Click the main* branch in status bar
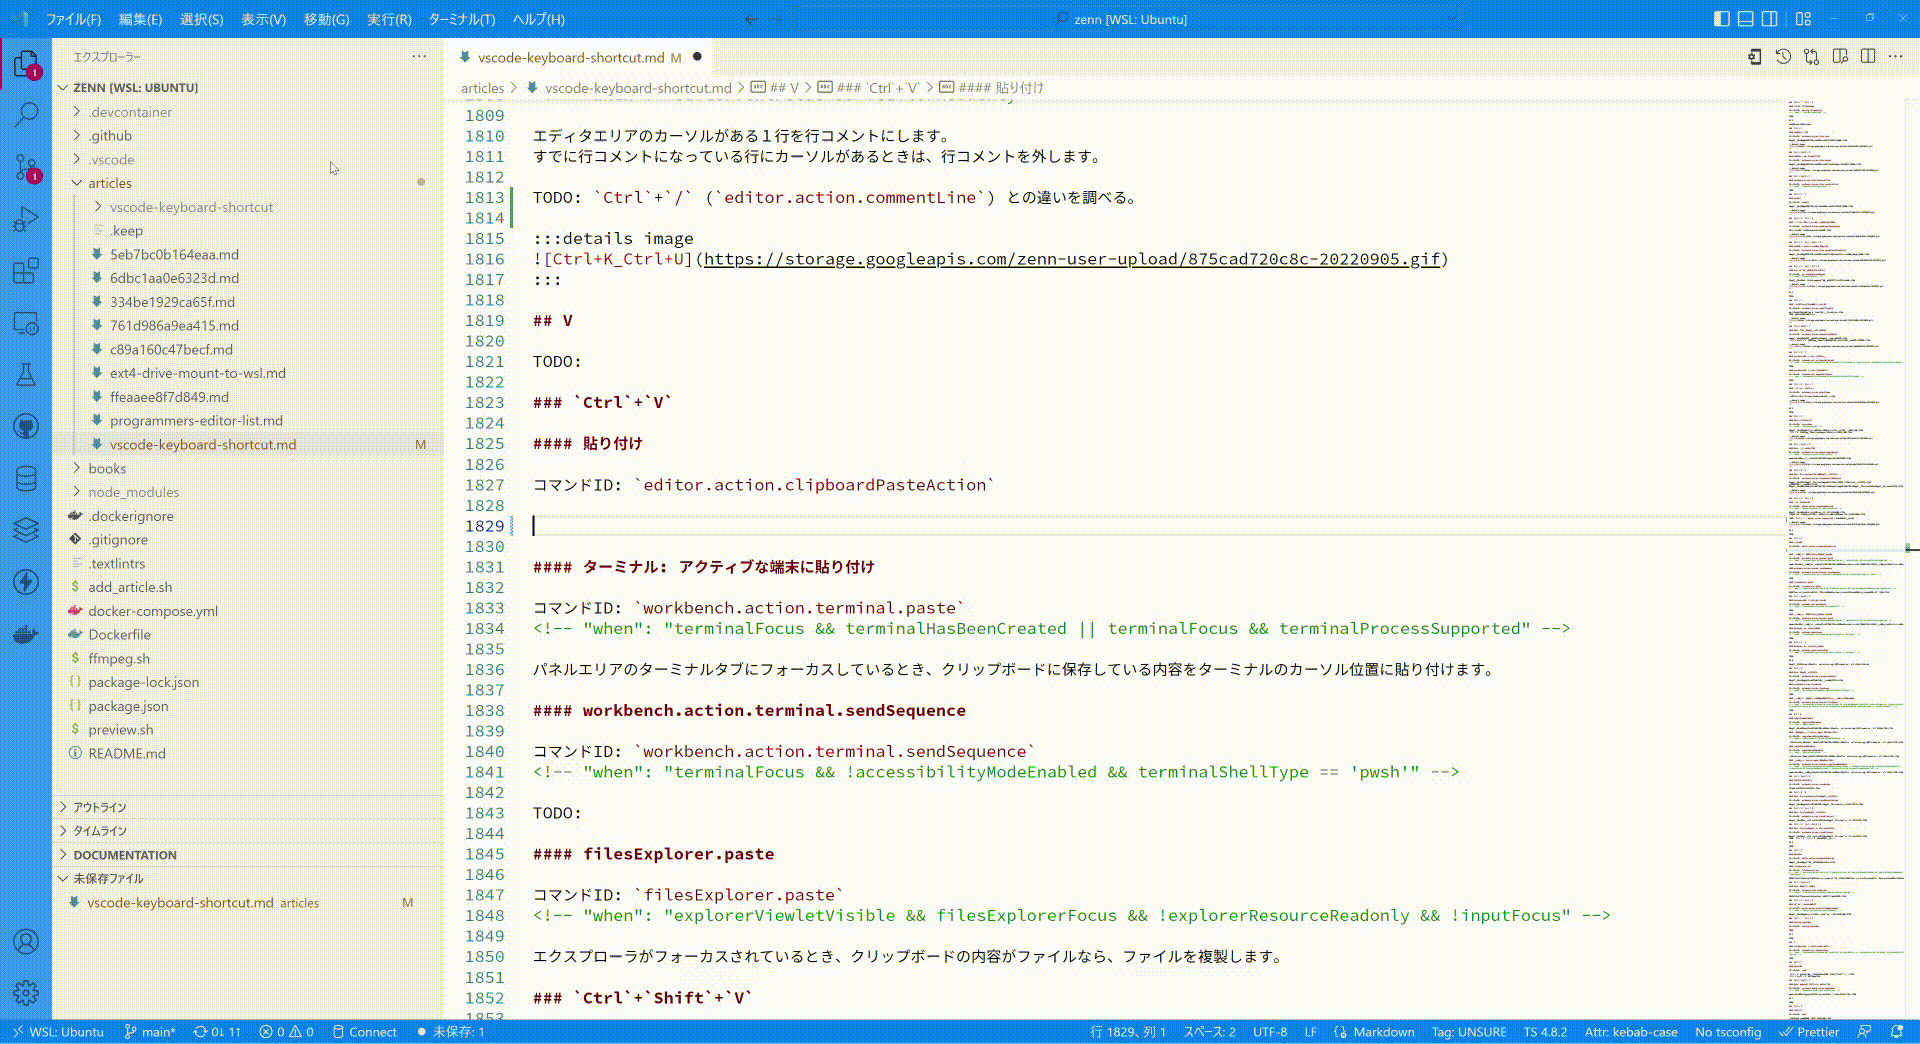1920x1044 pixels. [150, 1031]
